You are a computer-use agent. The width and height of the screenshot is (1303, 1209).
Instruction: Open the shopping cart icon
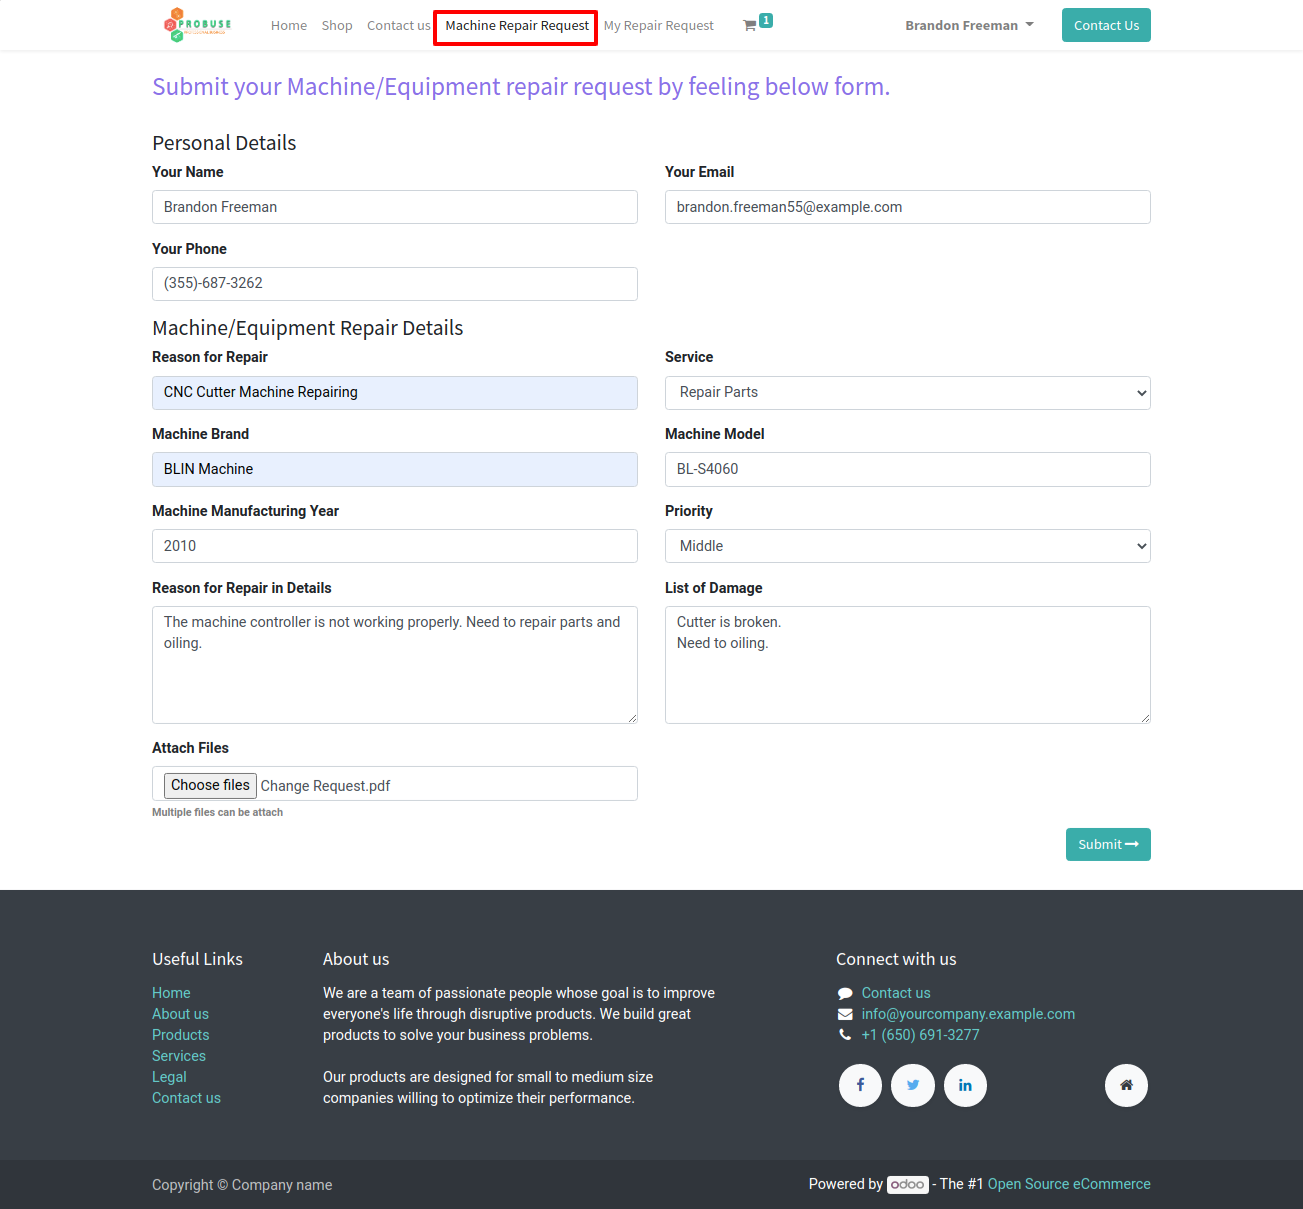[x=750, y=26]
